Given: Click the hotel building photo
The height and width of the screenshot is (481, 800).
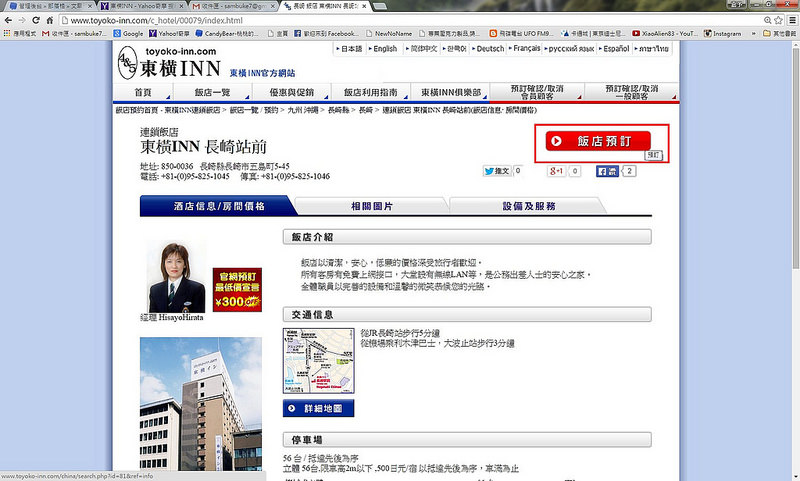Looking at the screenshot, I should [201, 403].
